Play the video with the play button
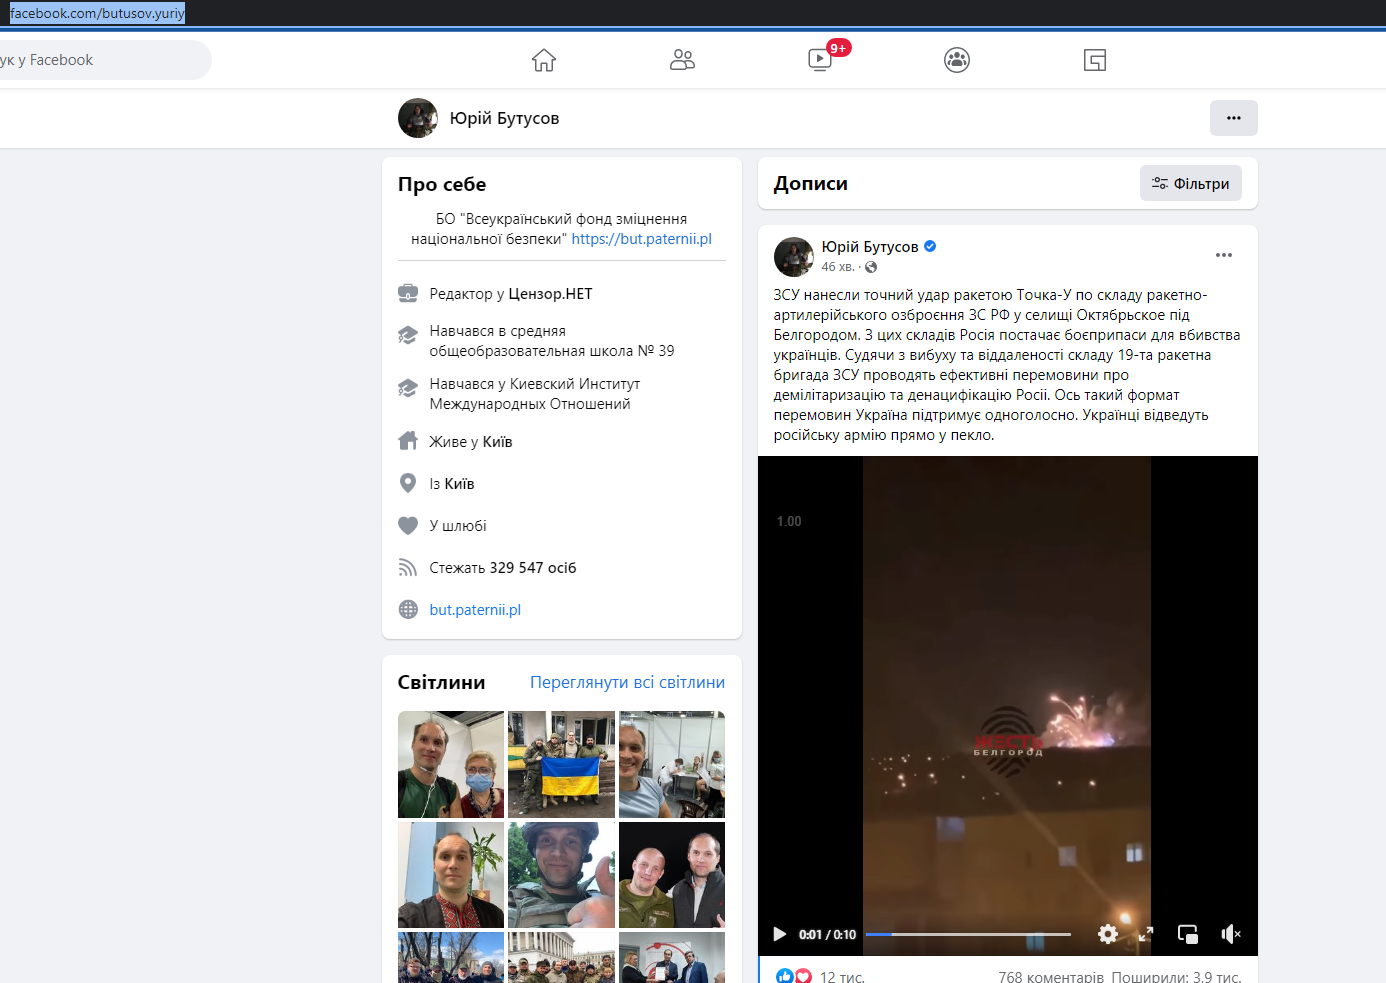1386x983 pixels. tap(779, 934)
